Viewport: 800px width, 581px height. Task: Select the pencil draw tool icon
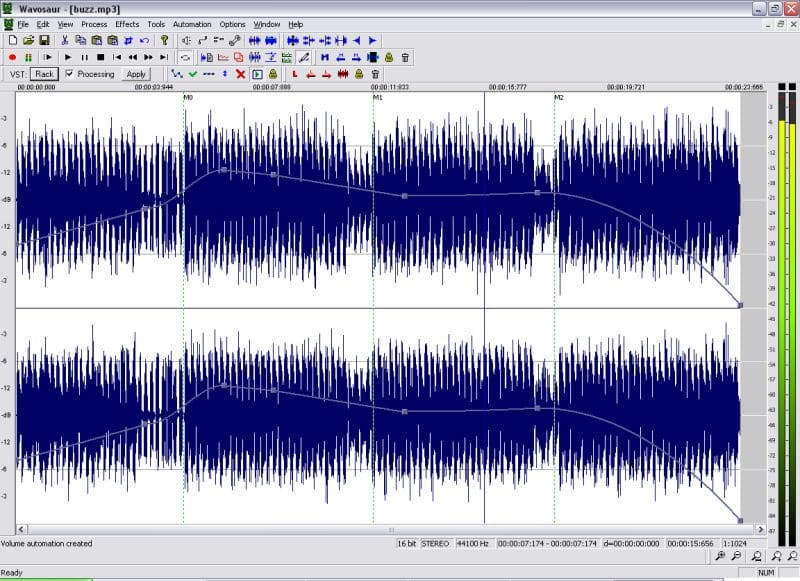[304, 58]
